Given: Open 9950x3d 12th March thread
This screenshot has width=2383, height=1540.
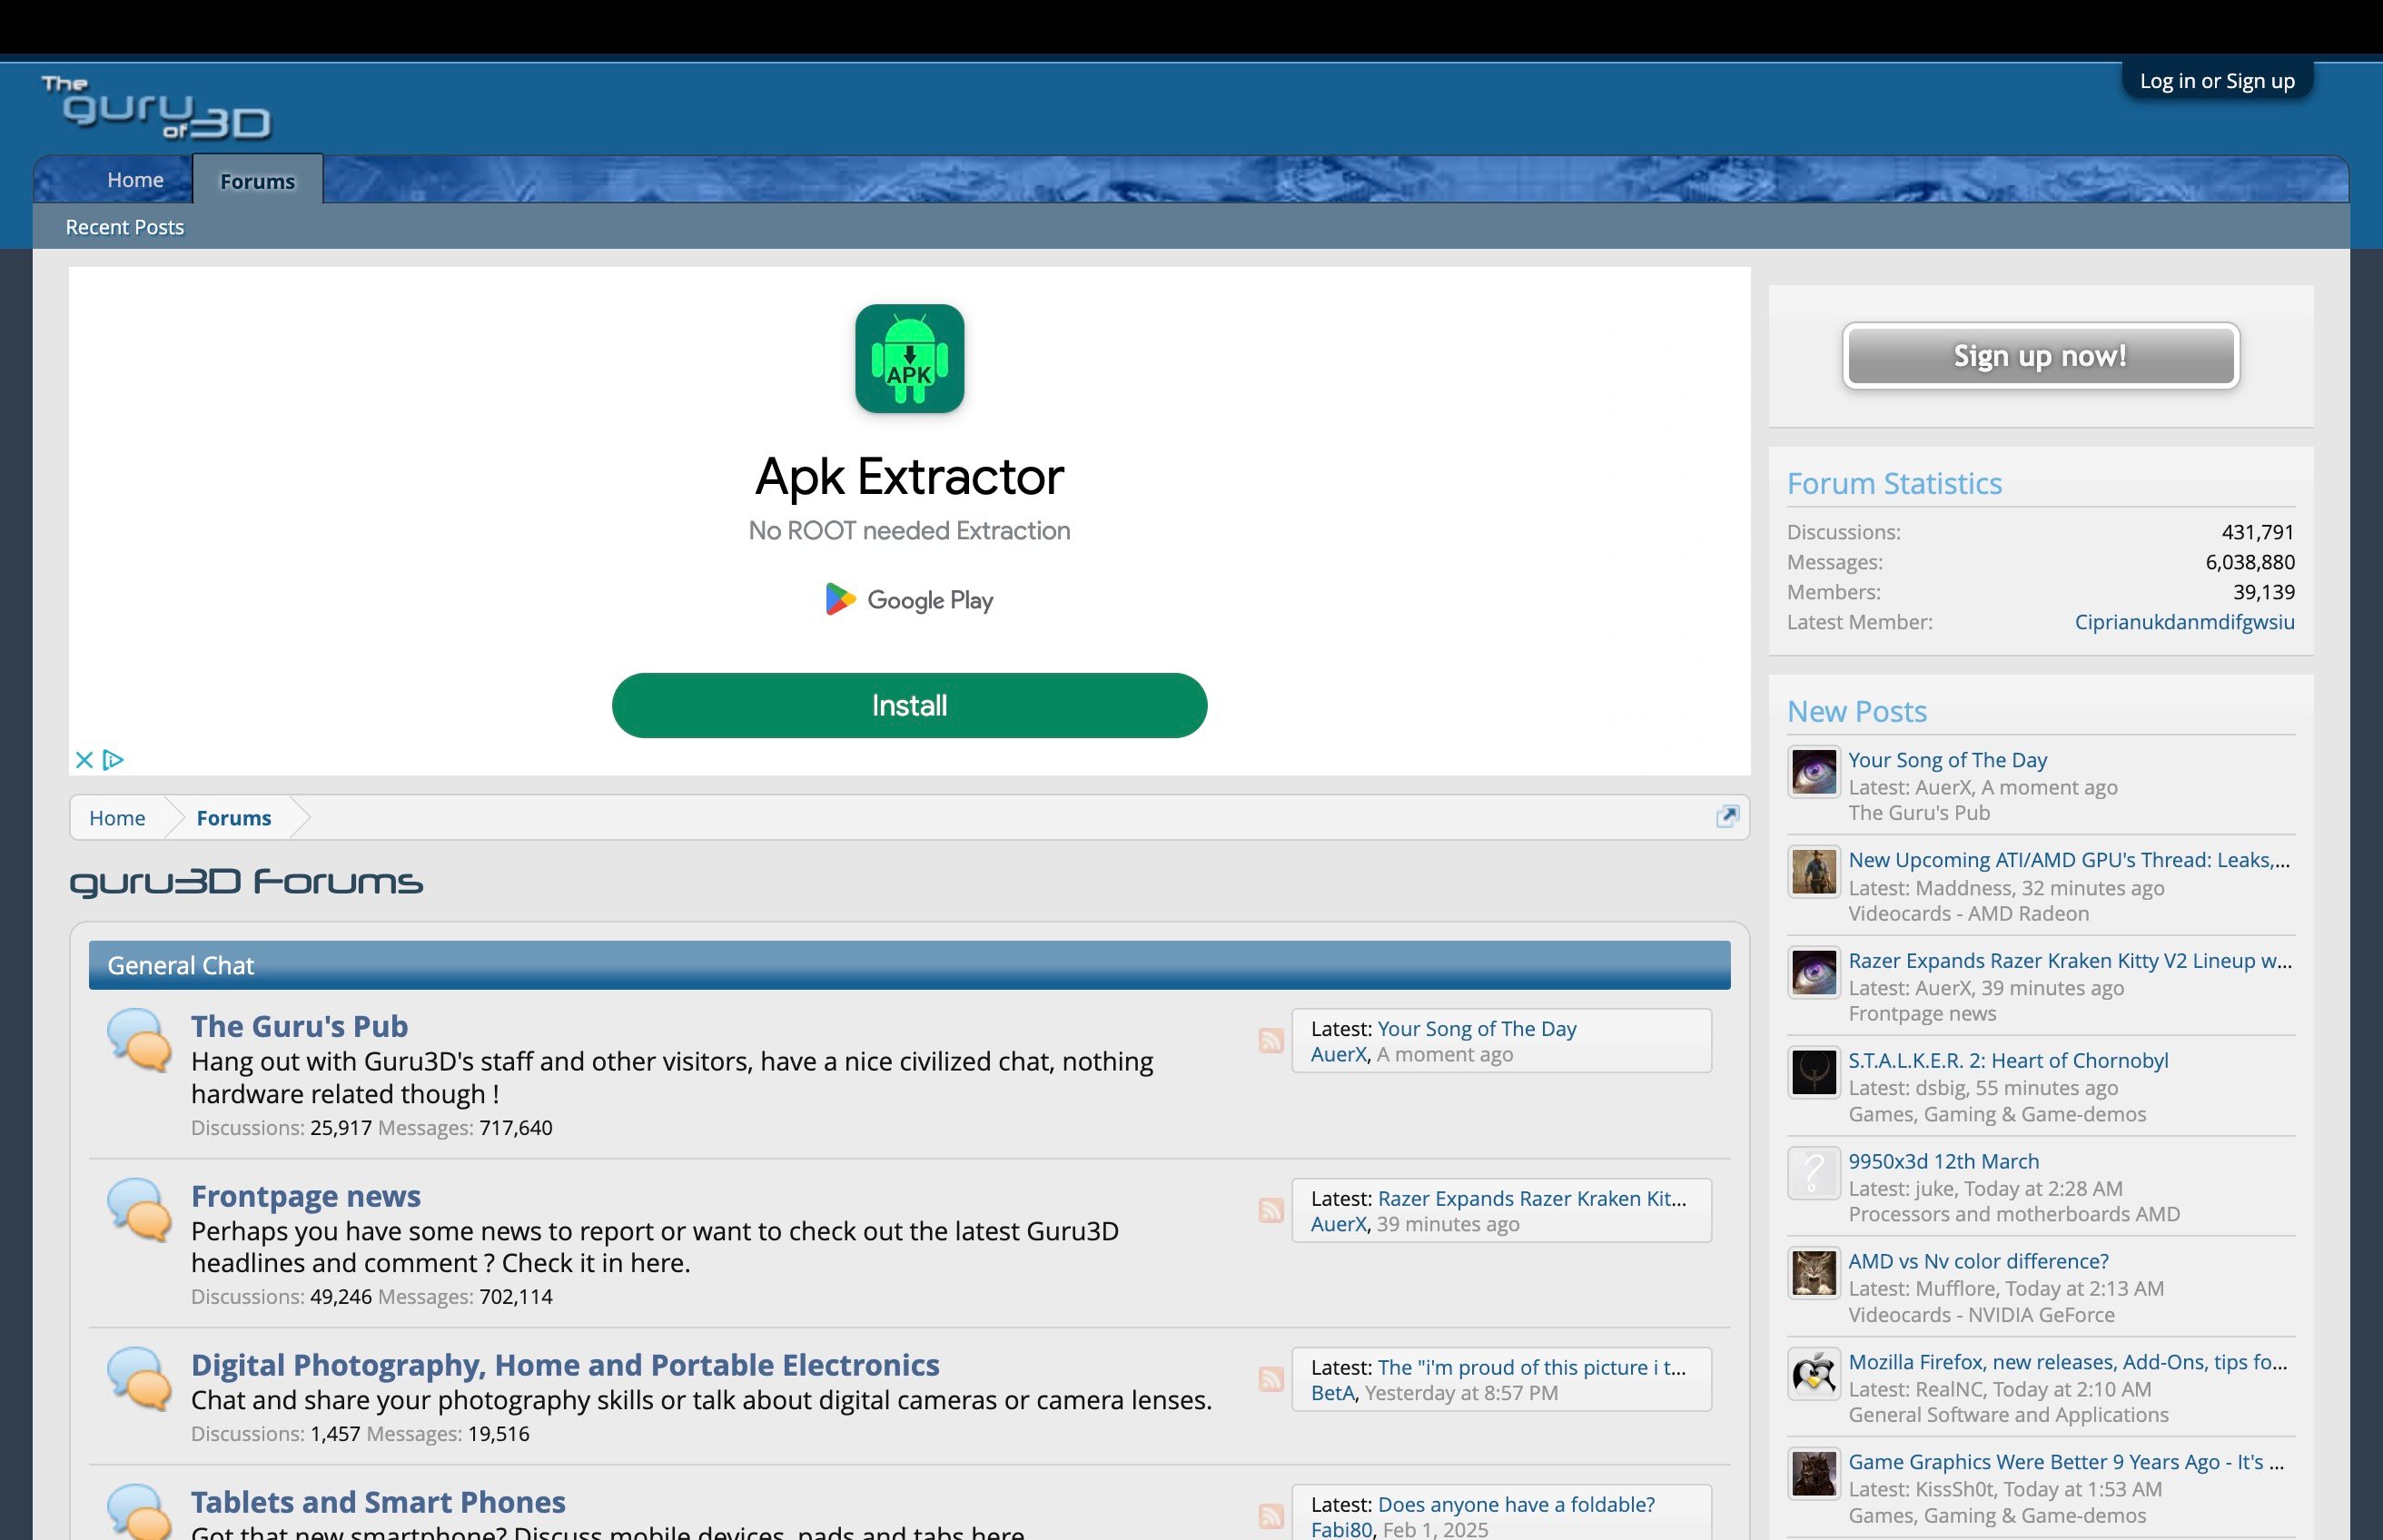Looking at the screenshot, I should tap(1943, 1161).
